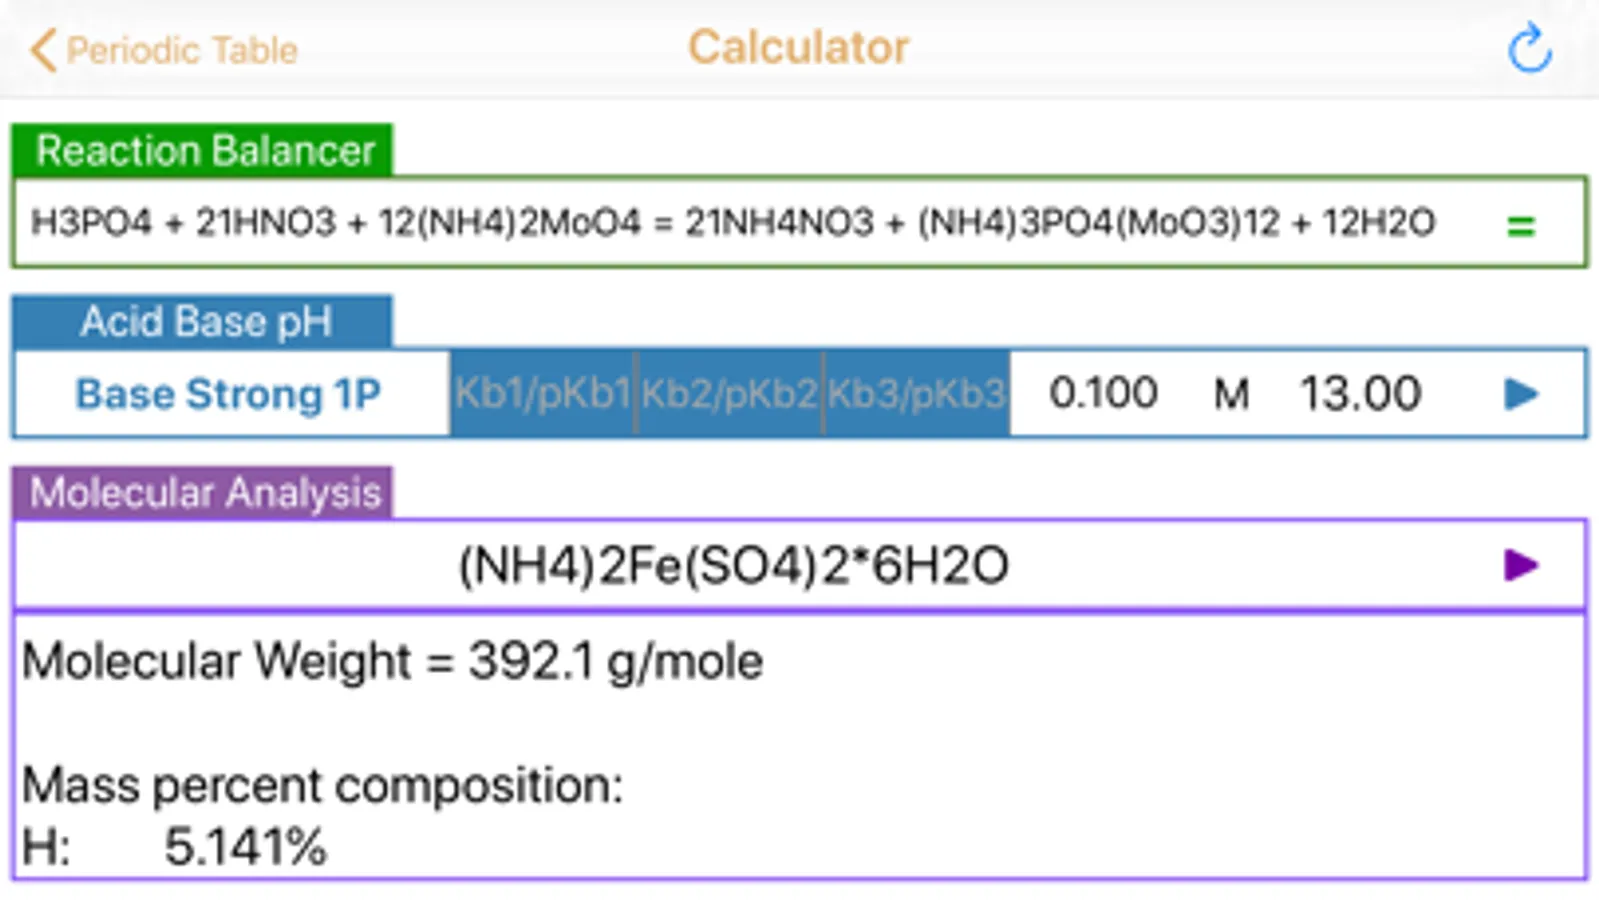
Task: Click the Kb2/pKb2 field
Action: coord(729,394)
